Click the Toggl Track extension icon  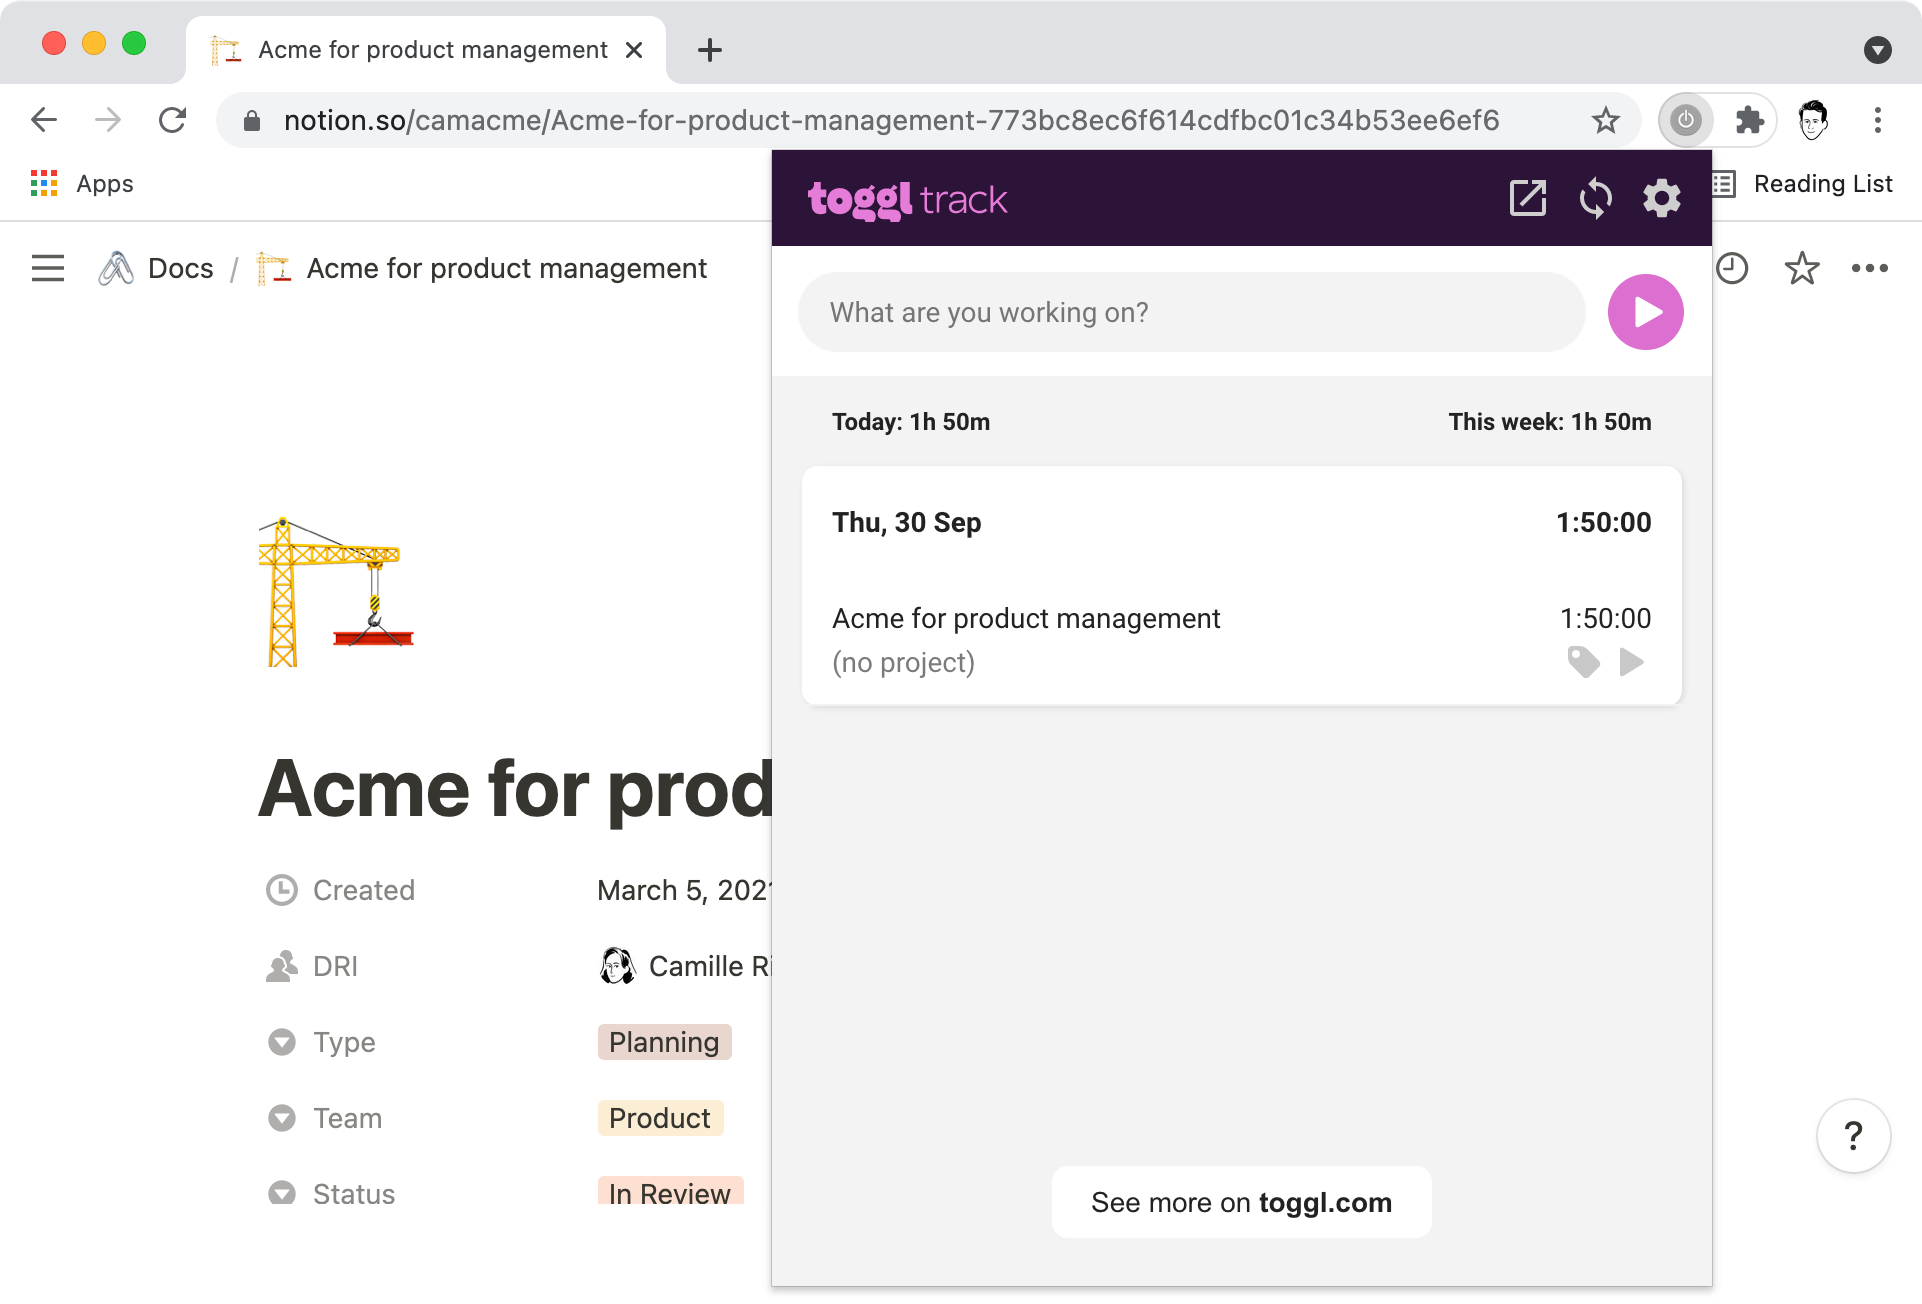[x=1686, y=120]
